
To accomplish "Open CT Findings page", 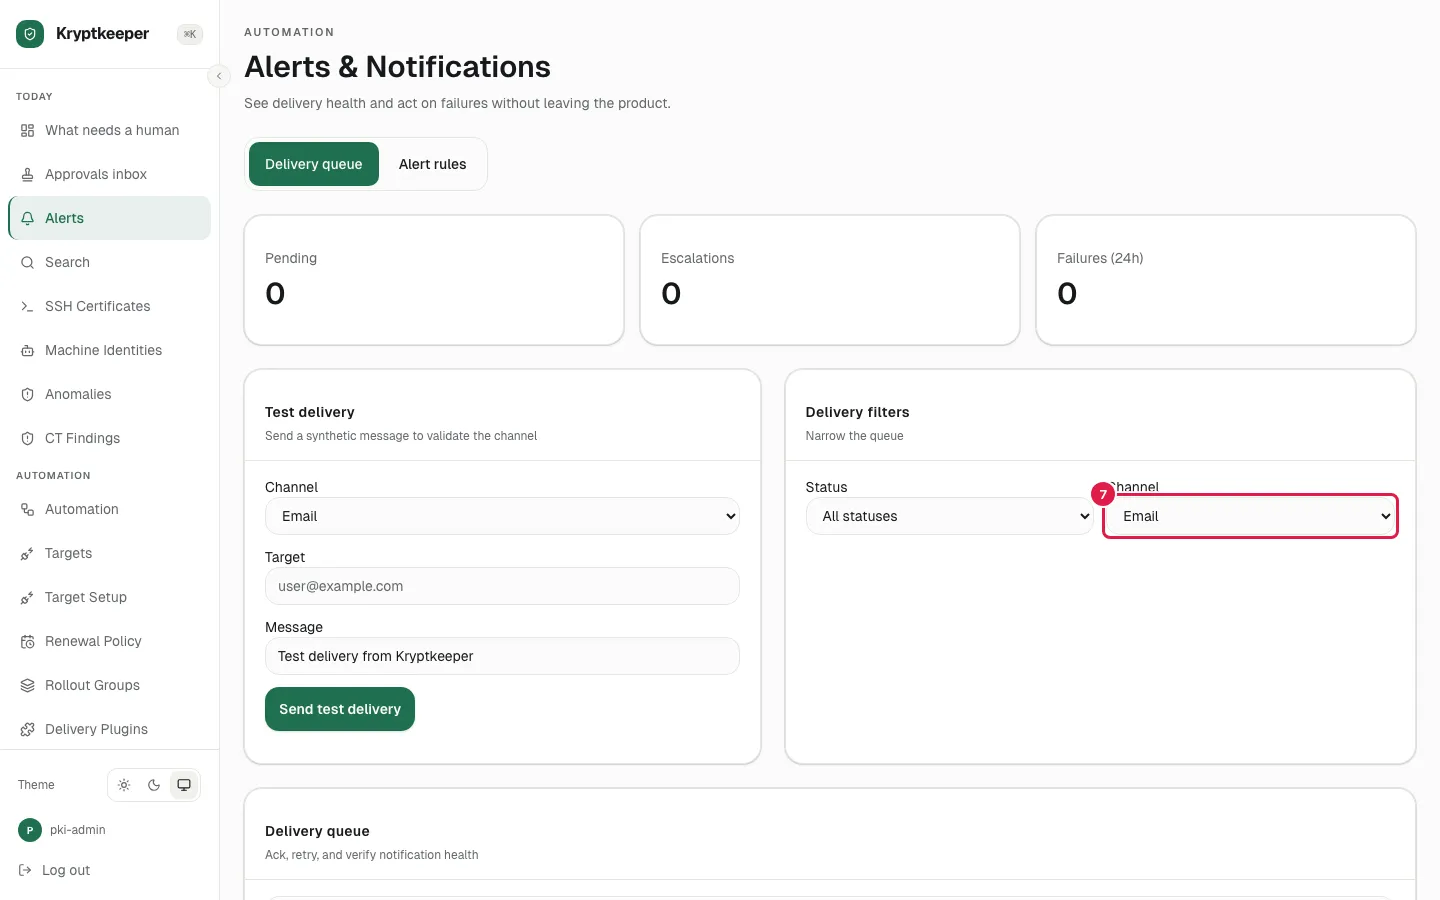I will pos(110,438).
